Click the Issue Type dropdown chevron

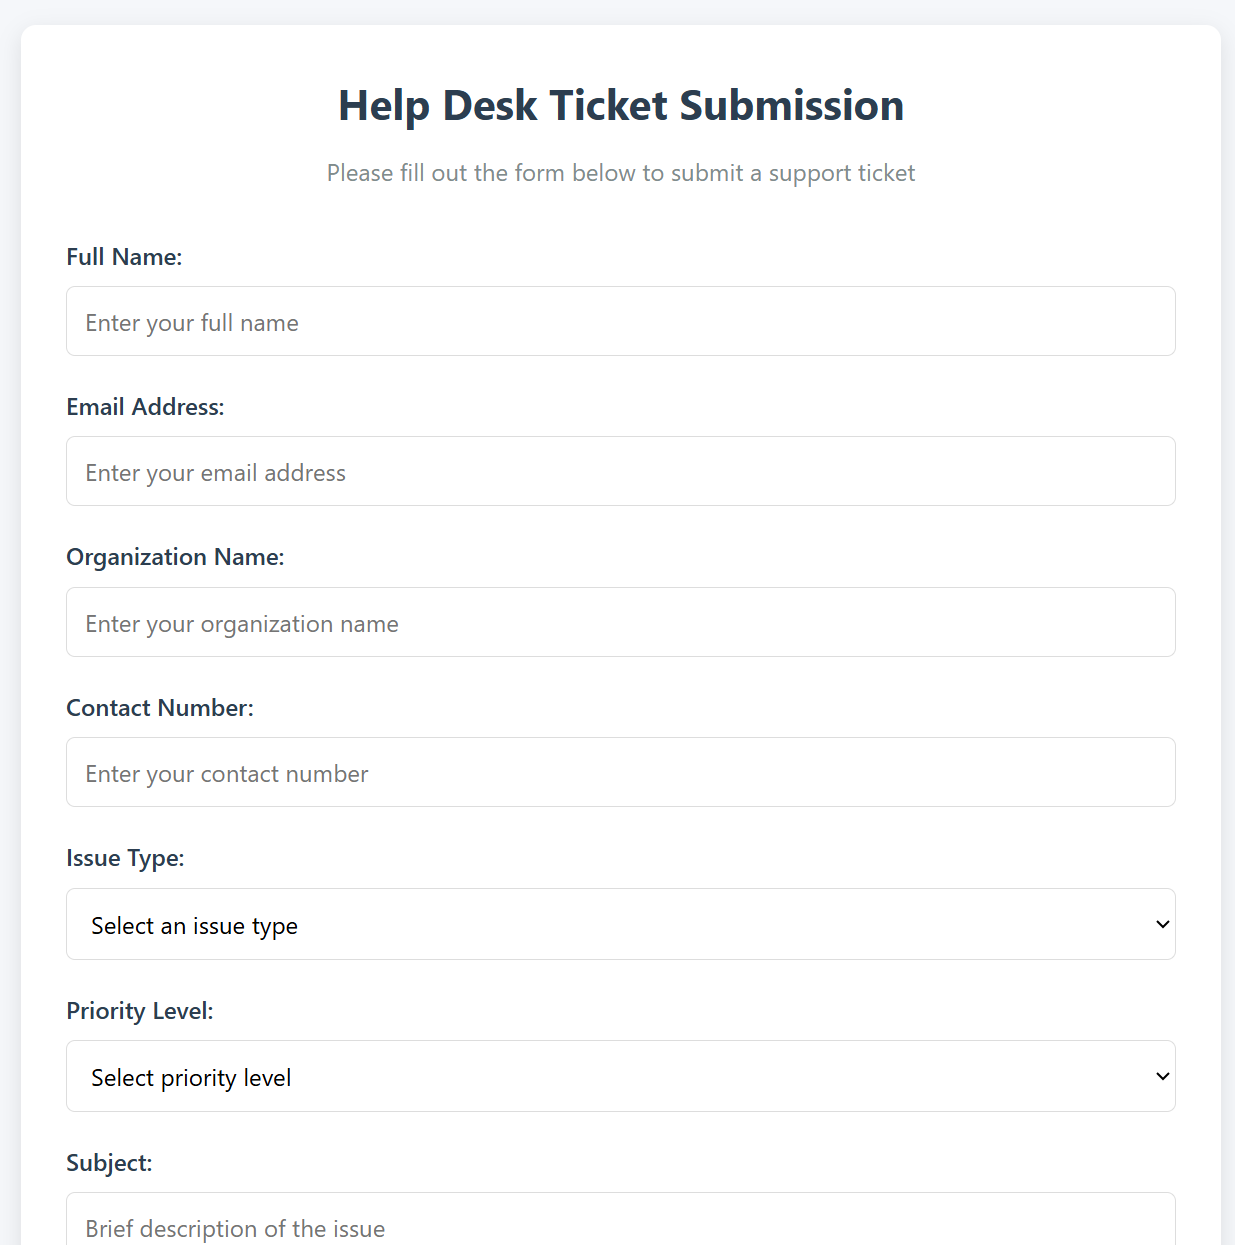pos(1162,924)
